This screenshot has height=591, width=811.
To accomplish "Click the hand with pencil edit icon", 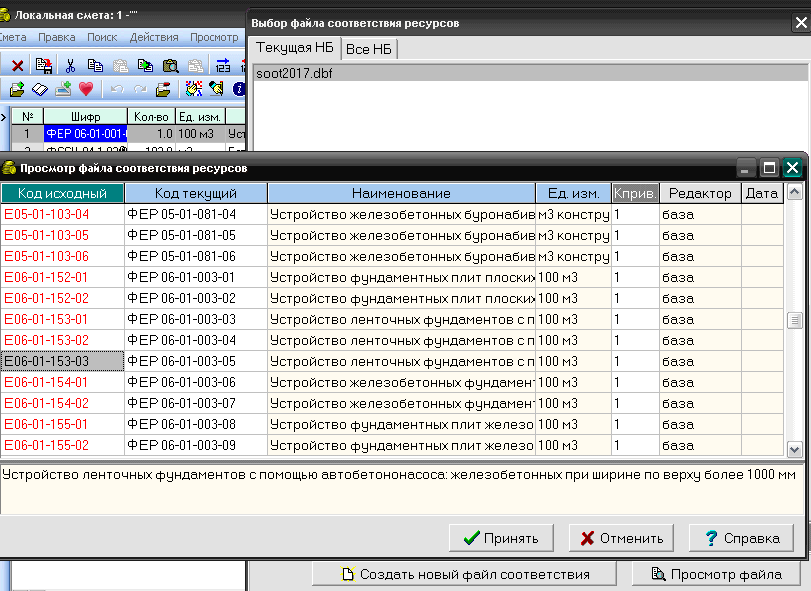I will point(216,89).
